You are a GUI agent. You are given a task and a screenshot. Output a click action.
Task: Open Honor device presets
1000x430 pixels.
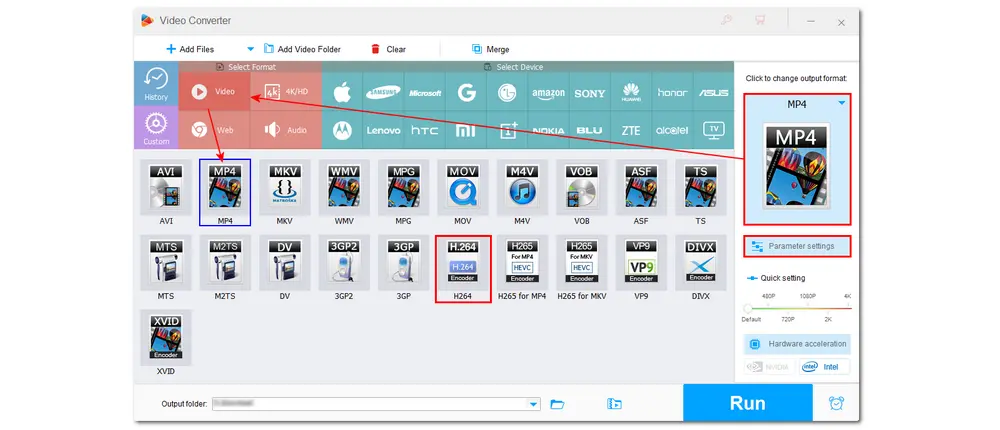click(x=672, y=93)
